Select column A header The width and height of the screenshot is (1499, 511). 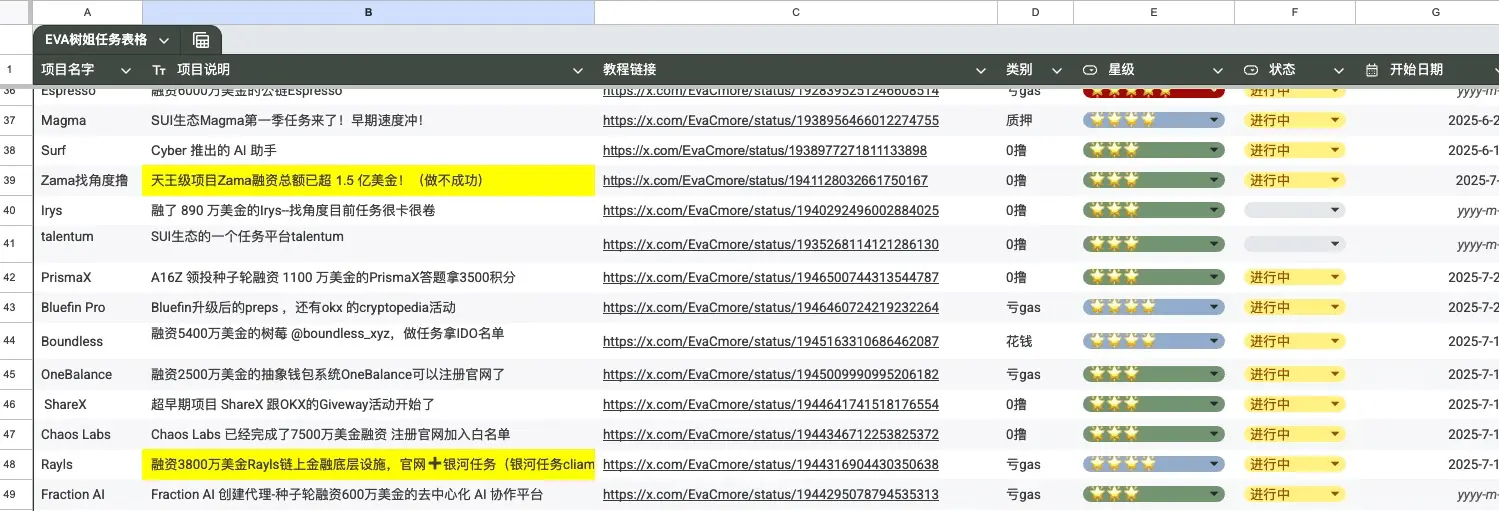click(x=88, y=12)
